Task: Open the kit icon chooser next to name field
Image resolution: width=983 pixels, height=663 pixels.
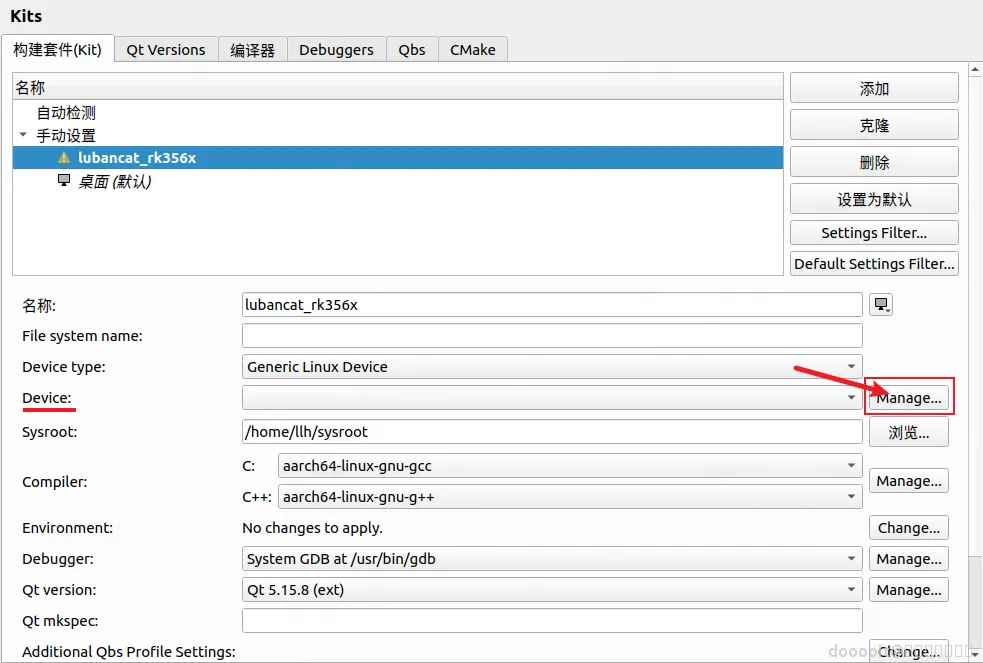Action: [x=881, y=305]
